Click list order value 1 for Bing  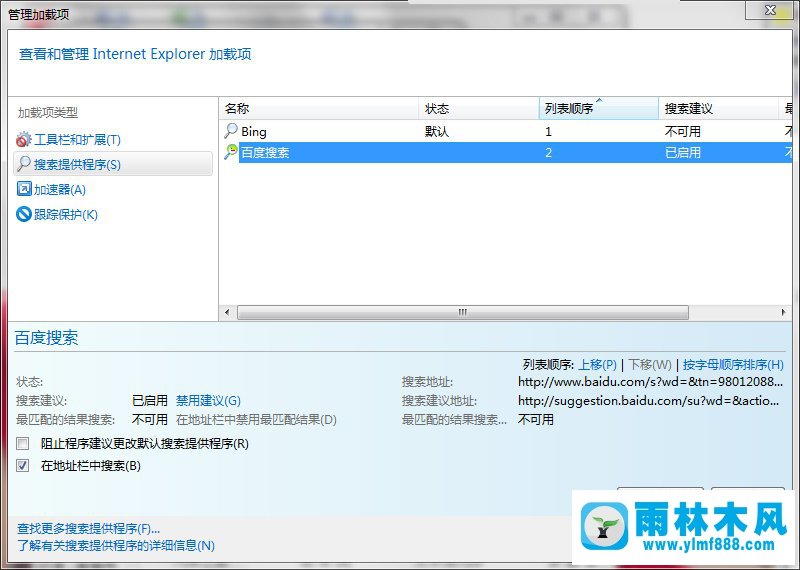click(x=548, y=132)
